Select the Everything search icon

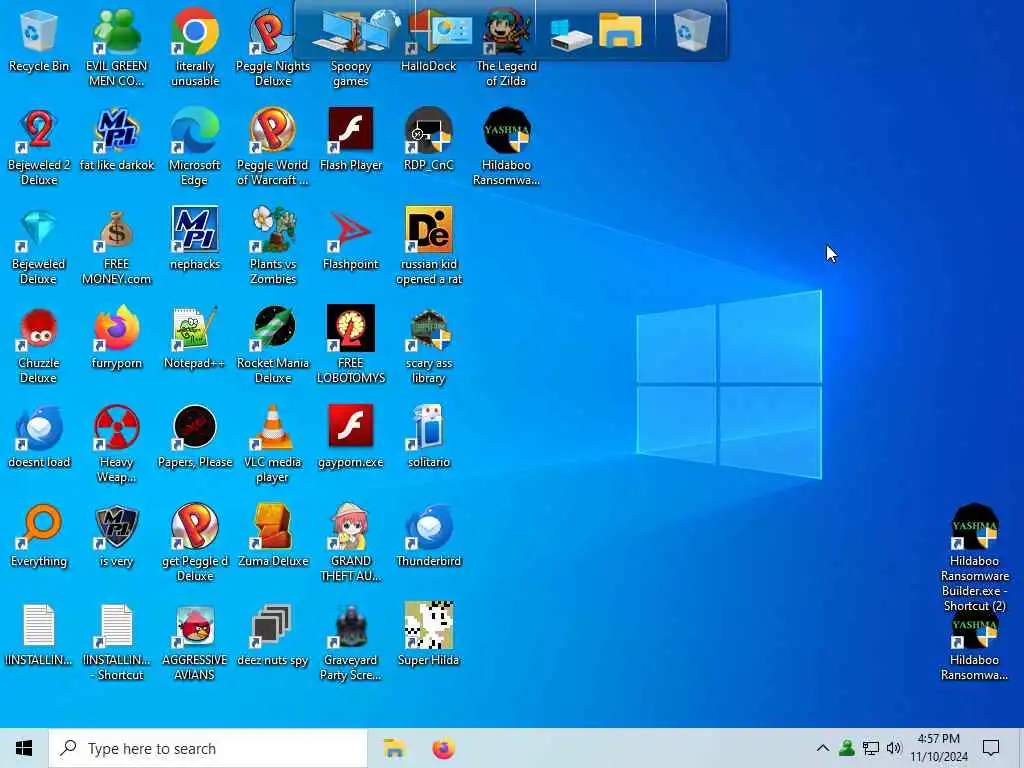39,536
